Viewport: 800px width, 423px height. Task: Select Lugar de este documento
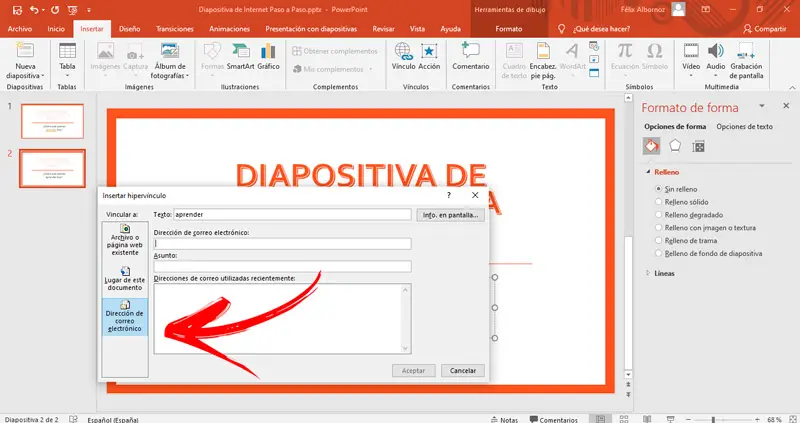(x=125, y=278)
